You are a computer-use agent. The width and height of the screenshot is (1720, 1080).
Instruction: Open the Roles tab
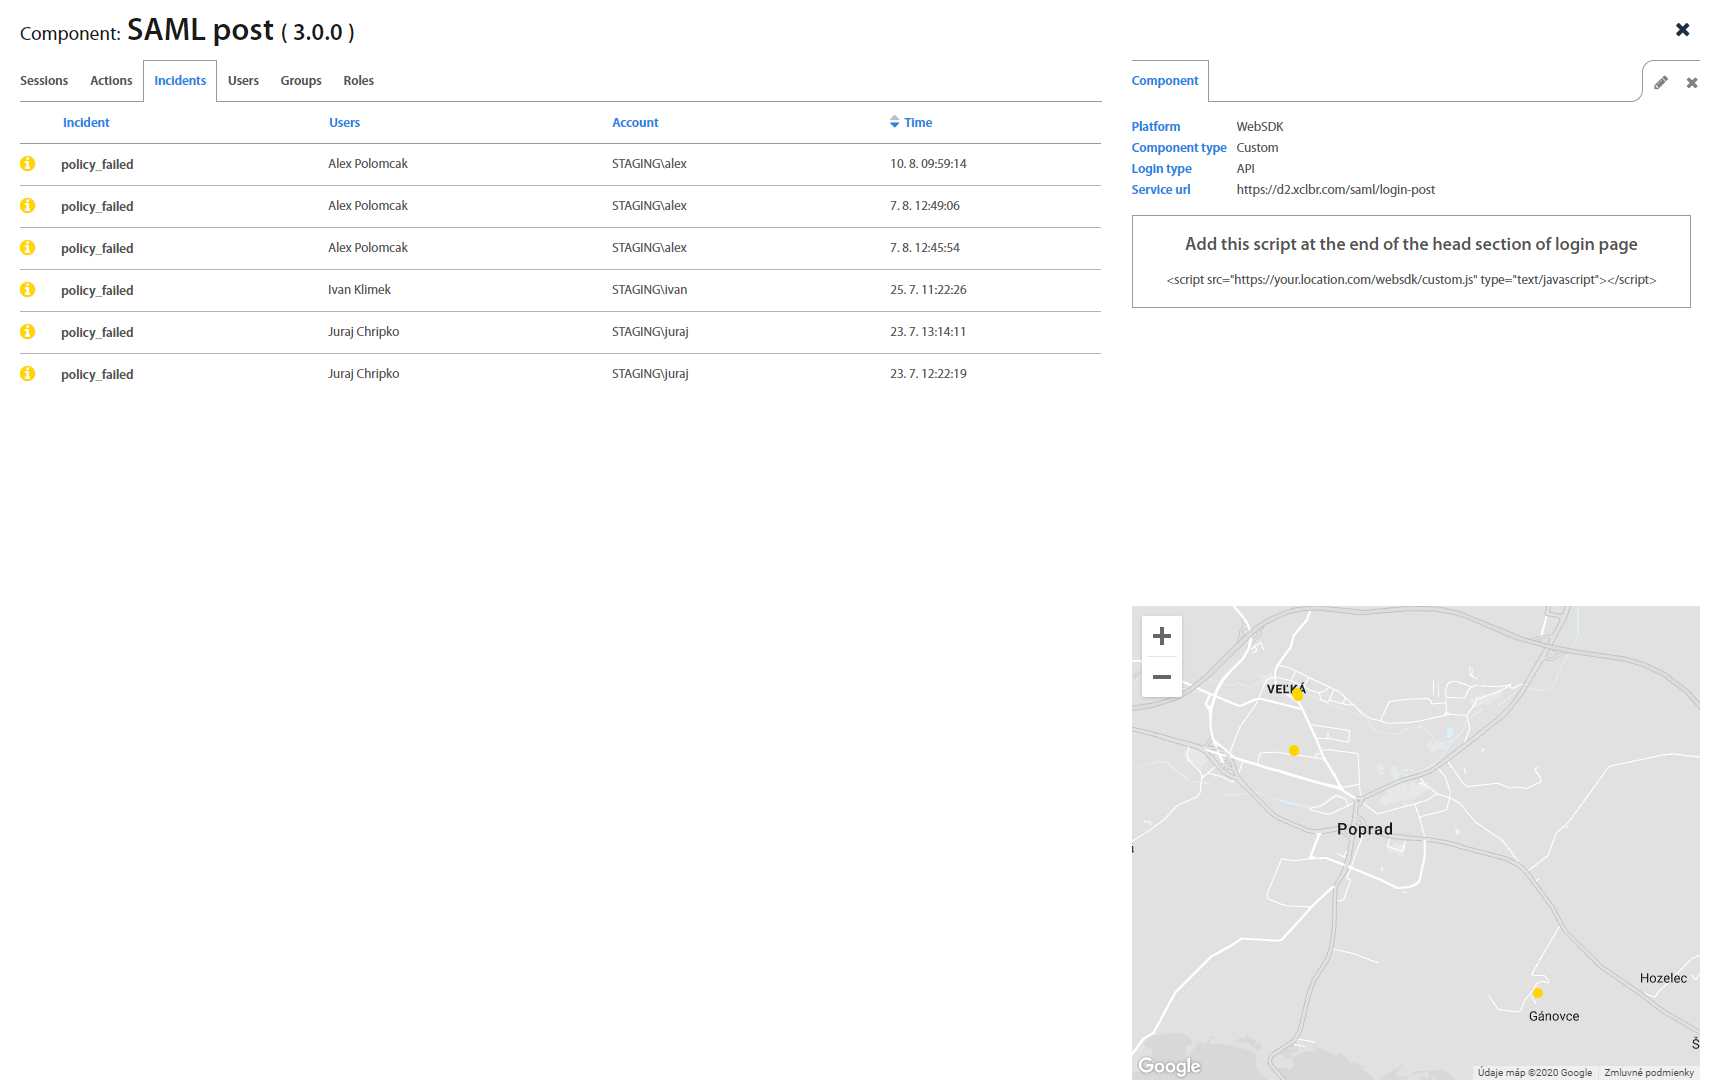[358, 81]
